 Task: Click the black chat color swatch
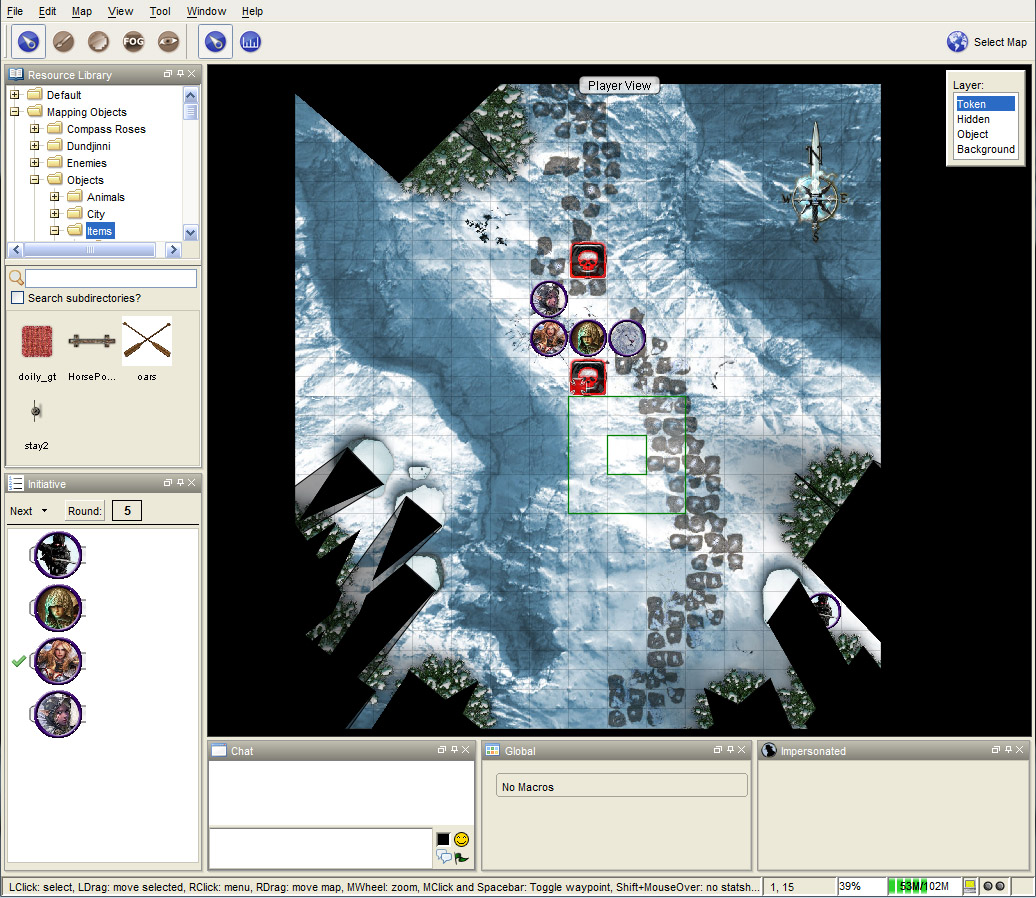coord(443,839)
